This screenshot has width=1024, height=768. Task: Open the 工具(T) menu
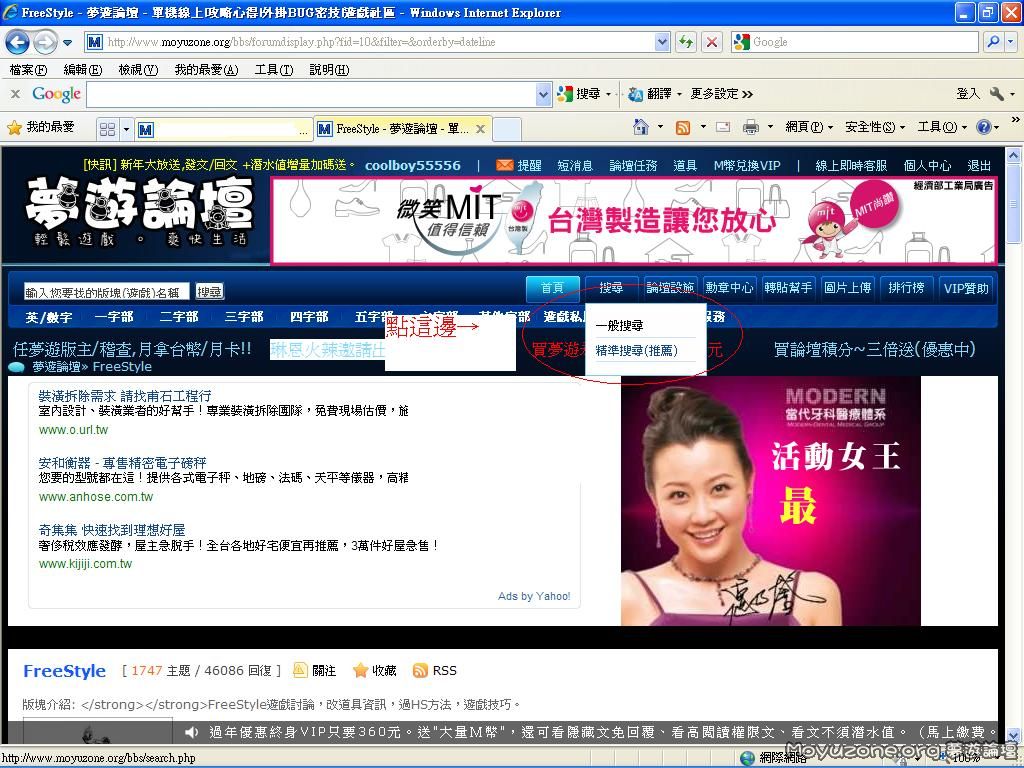[x=274, y=69]
